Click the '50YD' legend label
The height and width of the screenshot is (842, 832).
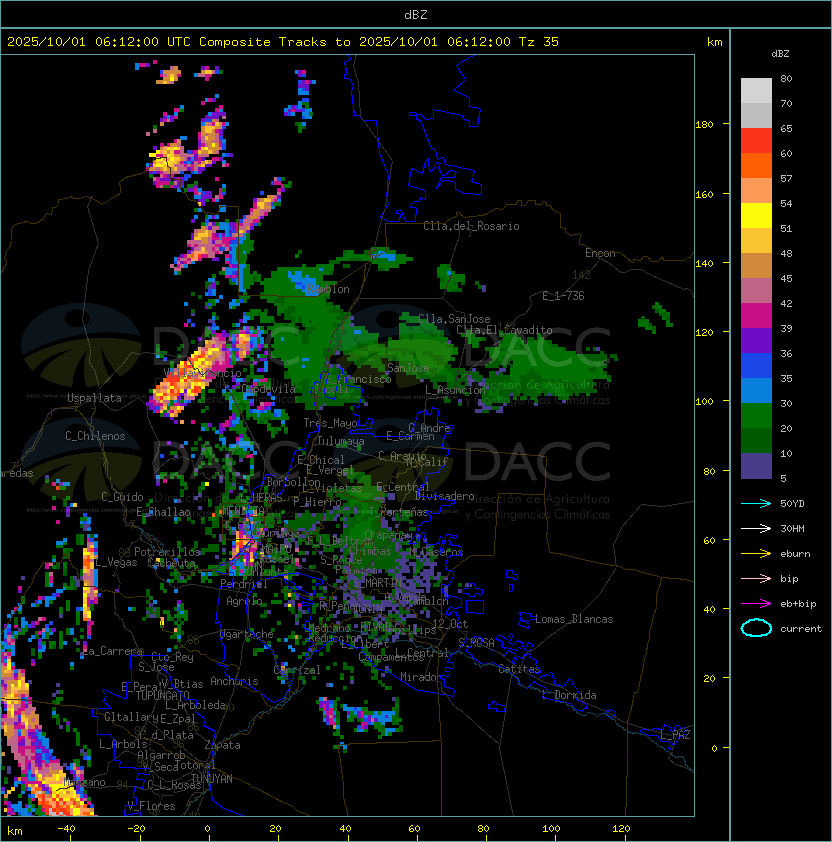[792, 504]
